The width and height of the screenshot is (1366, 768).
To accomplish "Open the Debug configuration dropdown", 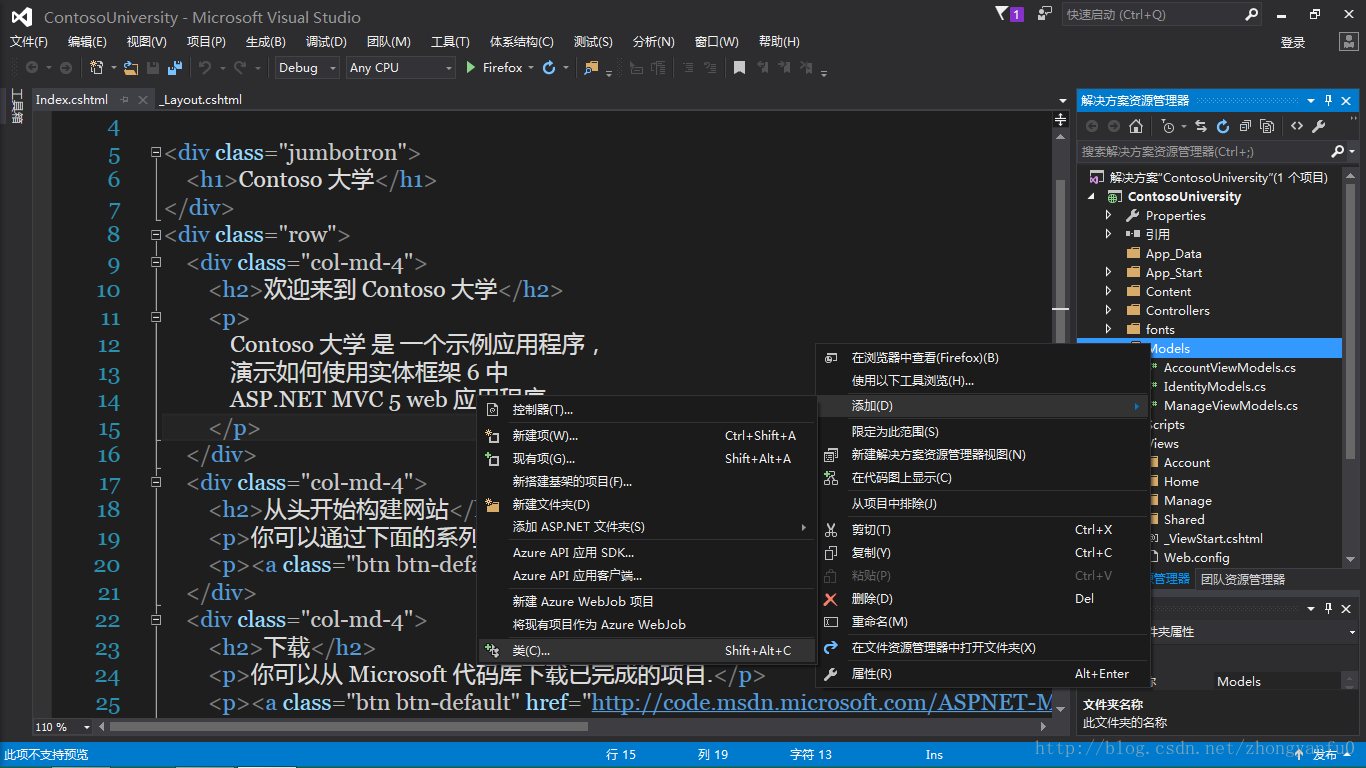I will pyautogui.click(x=309, y=68).
